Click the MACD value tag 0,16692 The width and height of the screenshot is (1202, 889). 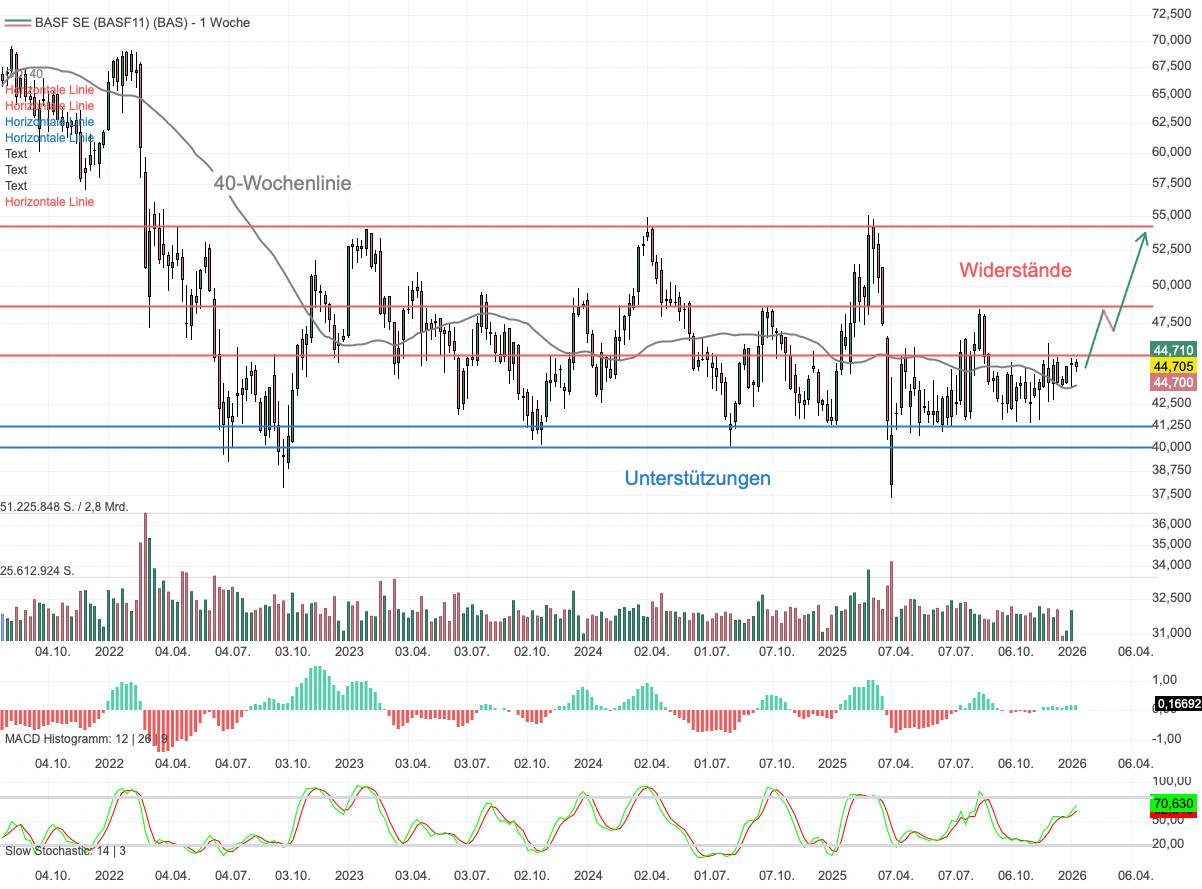coord(1177,706)
